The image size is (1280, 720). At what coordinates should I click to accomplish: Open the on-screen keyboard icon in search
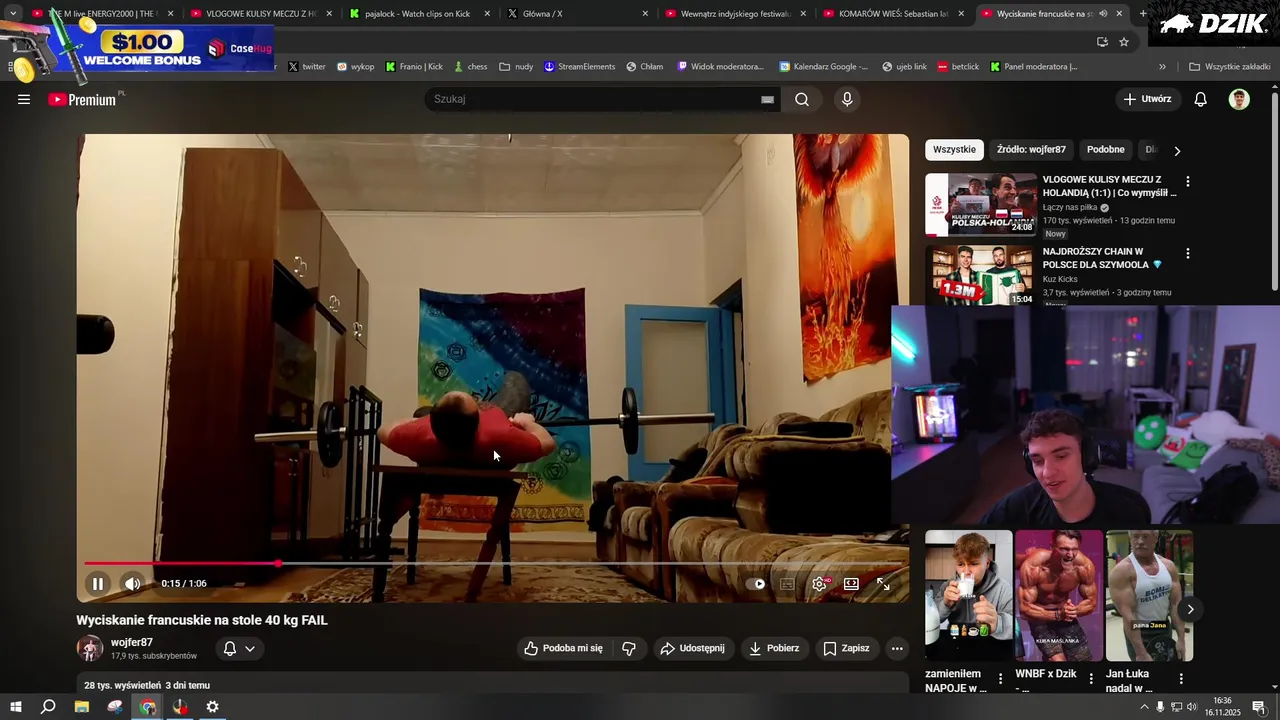tap(767, 99)
